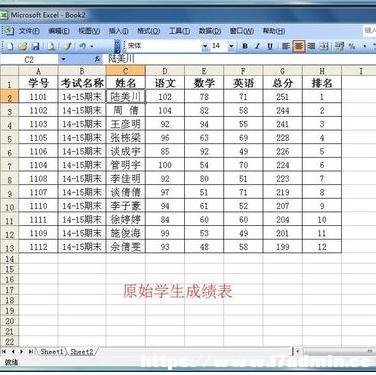376x375 pixels.
Task: Open the Undo history dropdown arrow
Action: pyautogui.click(x=92, y=46)
